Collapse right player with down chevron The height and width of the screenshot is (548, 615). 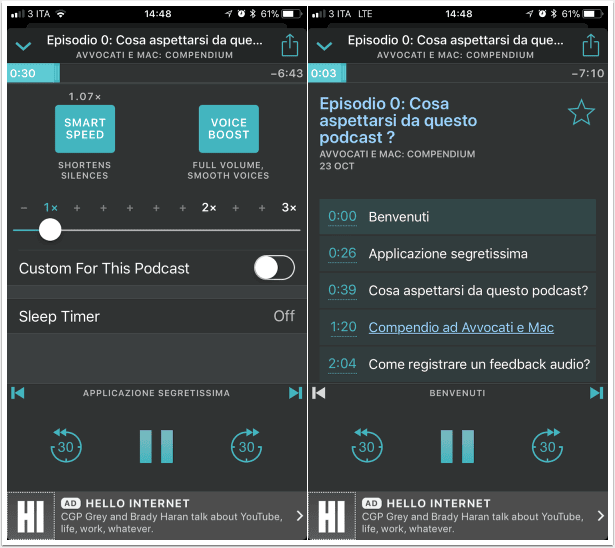[x=324, y=46]
